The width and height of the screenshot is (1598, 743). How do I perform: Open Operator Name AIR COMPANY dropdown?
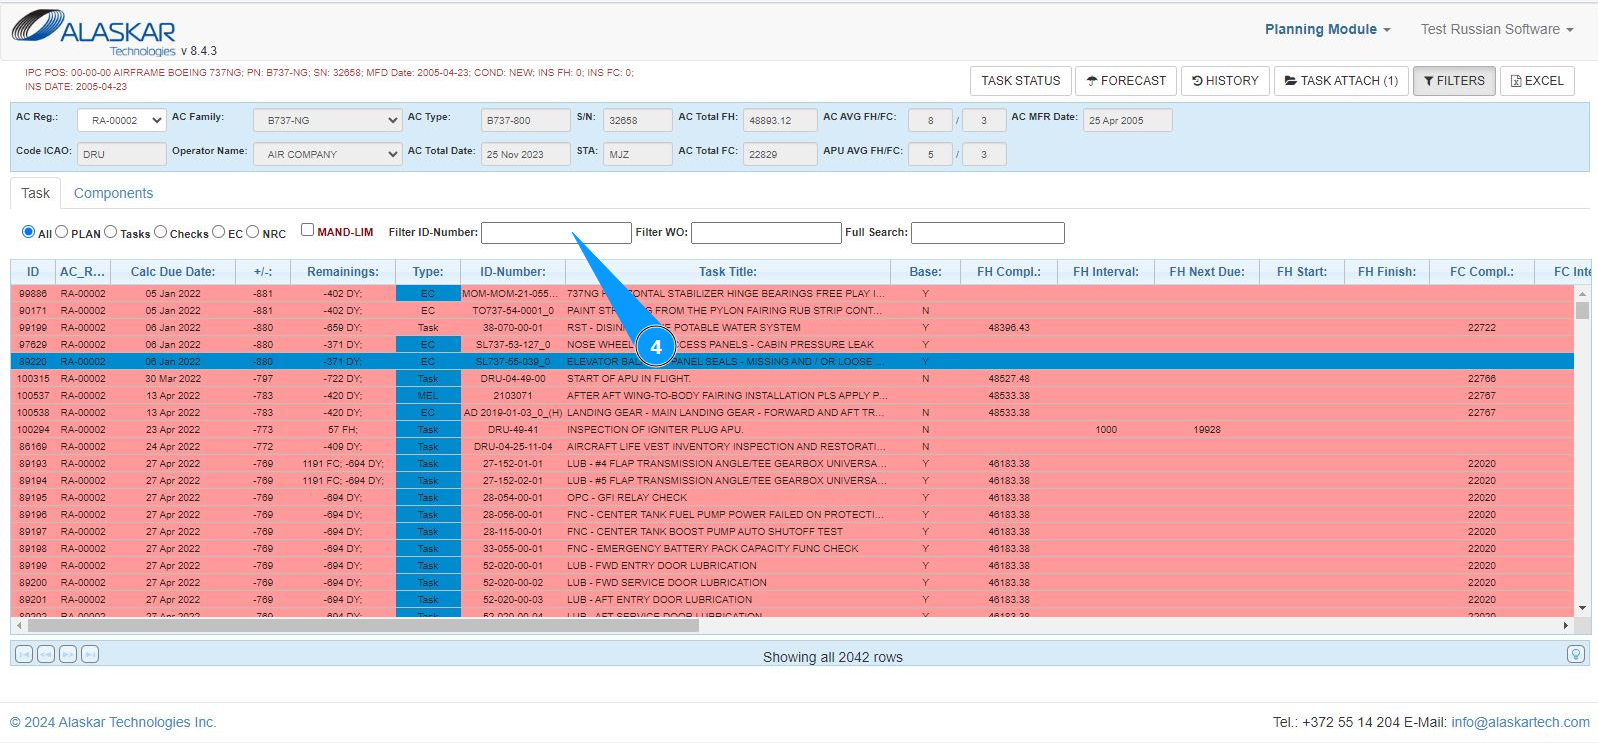327,155
